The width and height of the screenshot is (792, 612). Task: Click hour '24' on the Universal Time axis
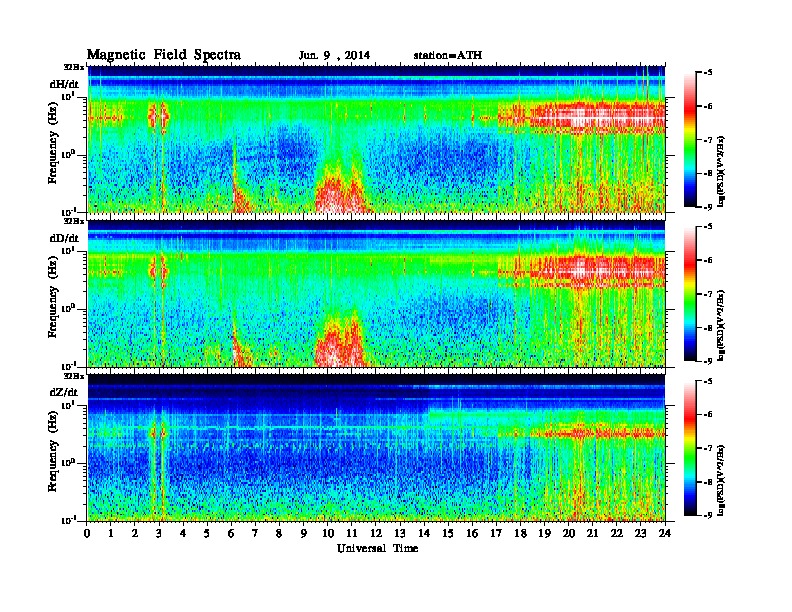pos(665,533)
